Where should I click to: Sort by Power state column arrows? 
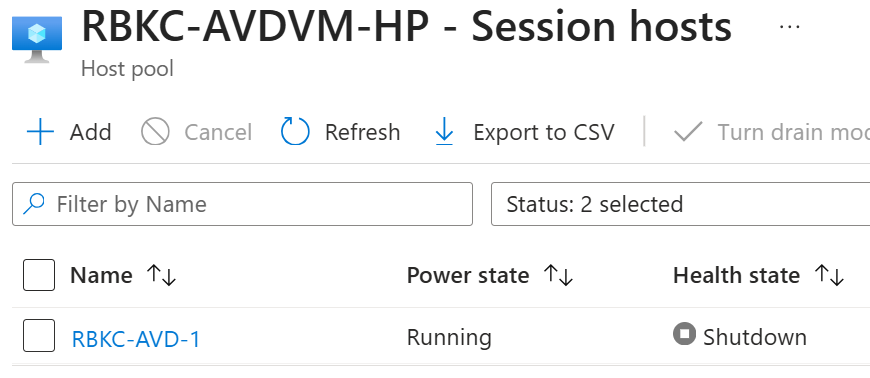tap(558, 275)
